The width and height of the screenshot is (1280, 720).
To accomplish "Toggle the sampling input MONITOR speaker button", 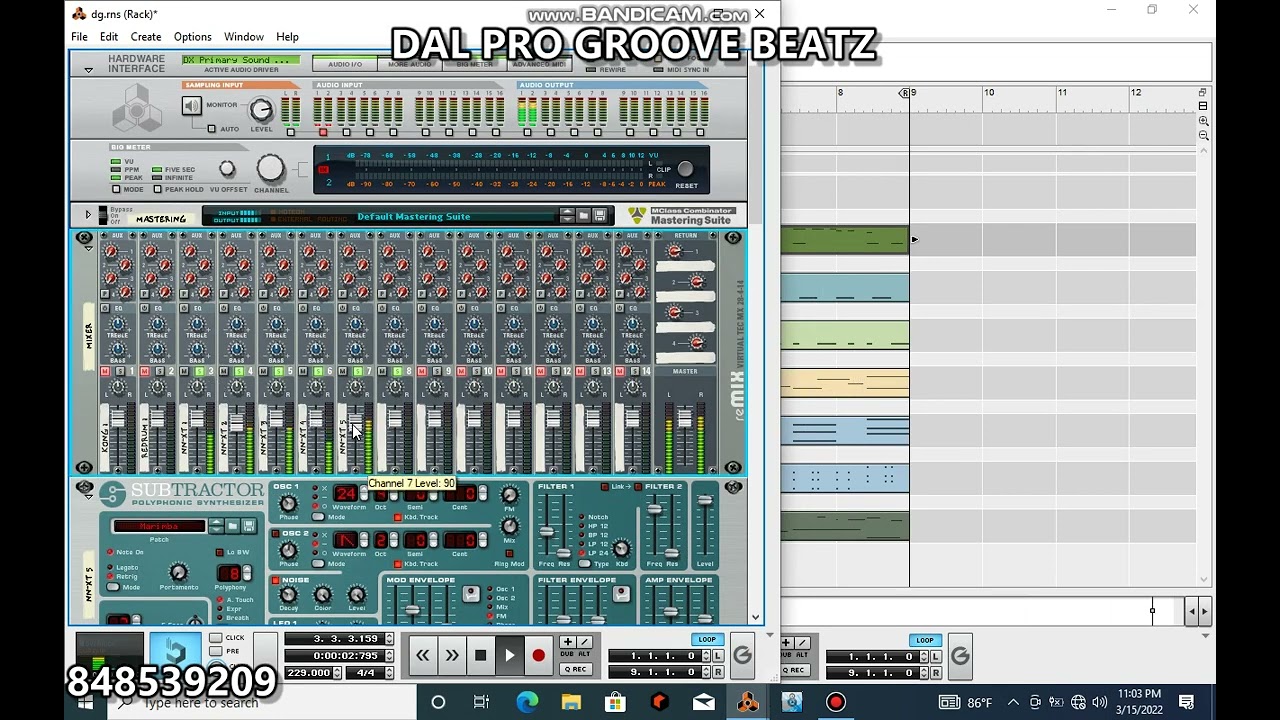I will pyautogui.click(x=192, y=105).
